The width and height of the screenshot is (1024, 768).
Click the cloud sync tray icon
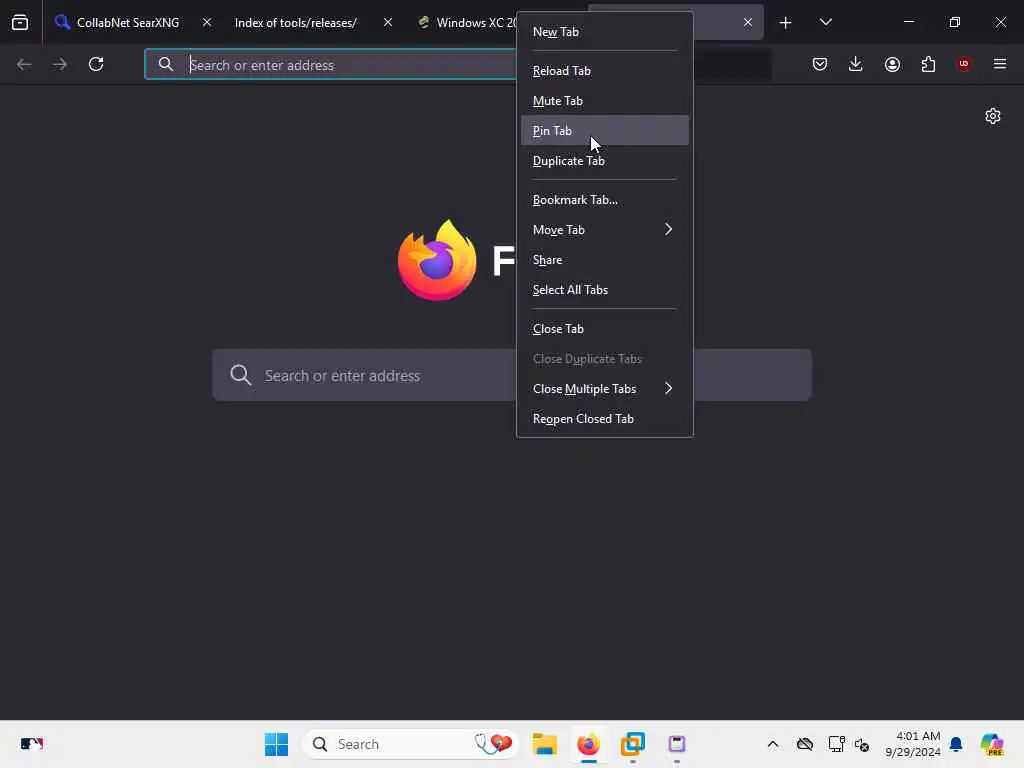[x=805, y=744]
